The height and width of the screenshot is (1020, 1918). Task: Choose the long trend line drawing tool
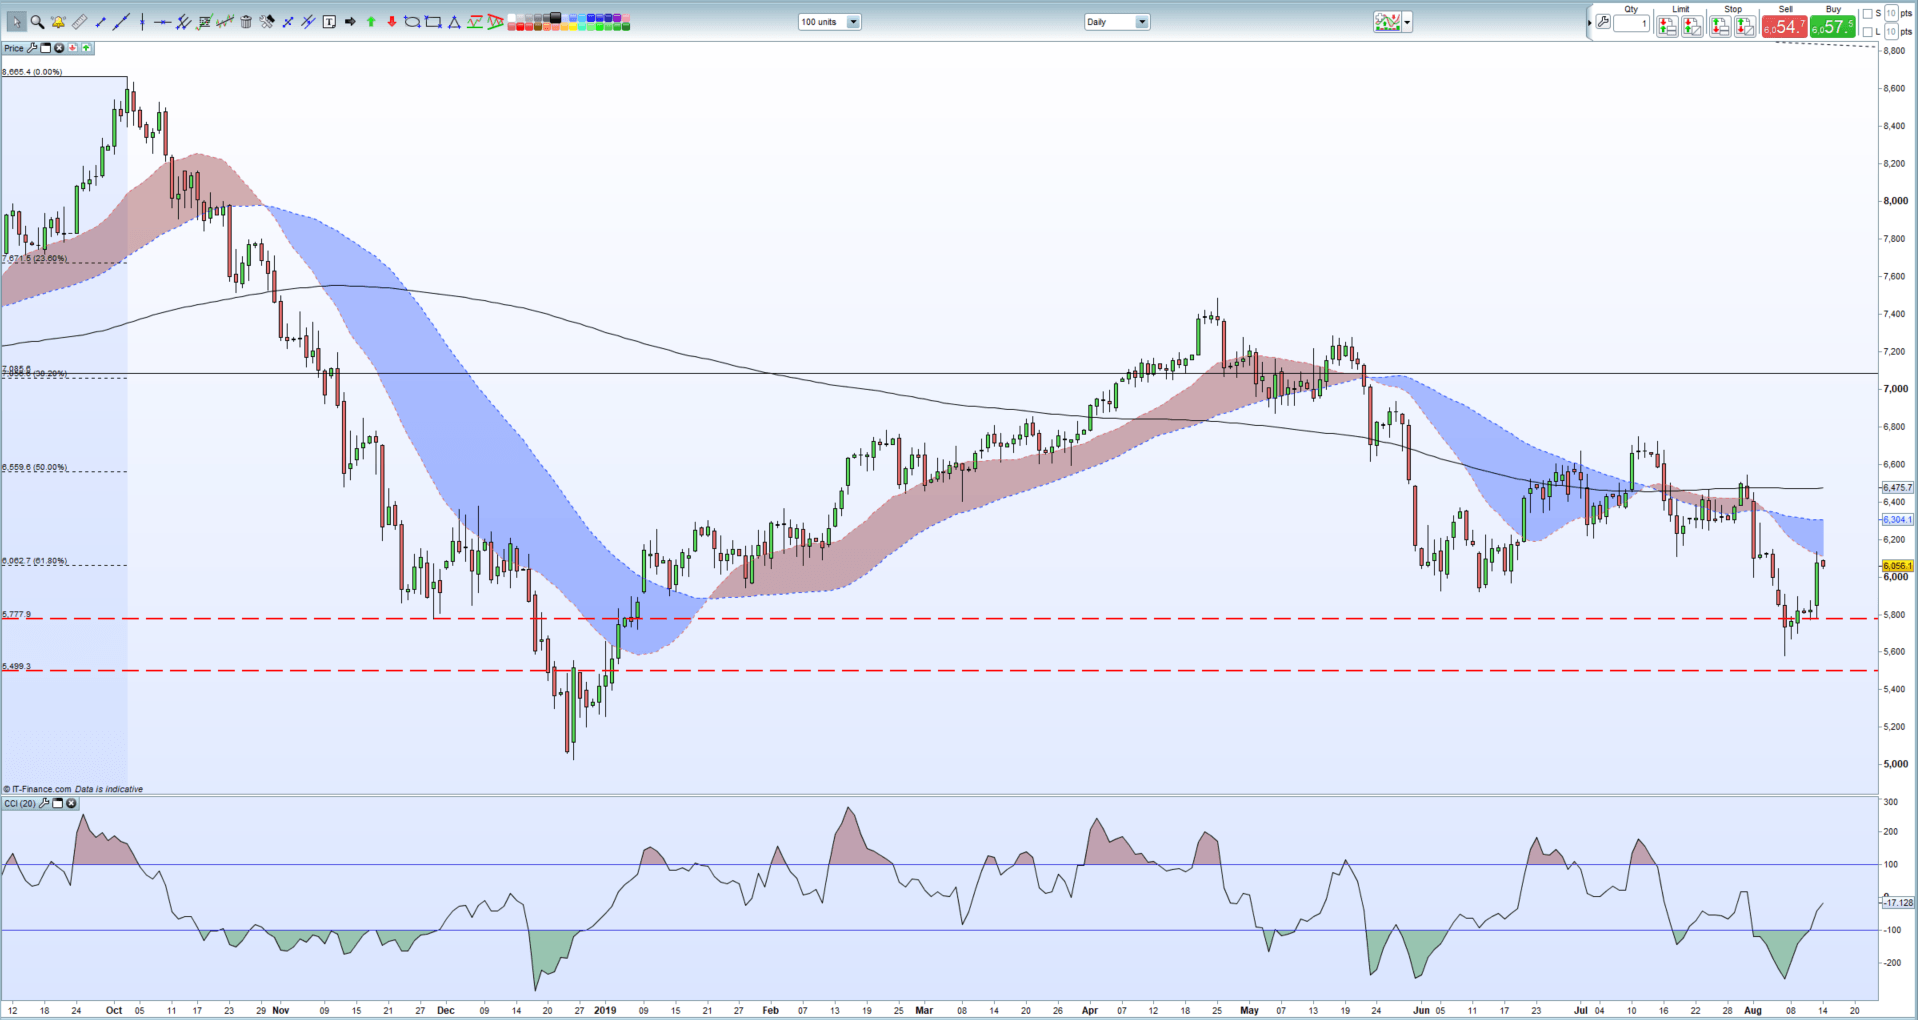tap(121, 22)
